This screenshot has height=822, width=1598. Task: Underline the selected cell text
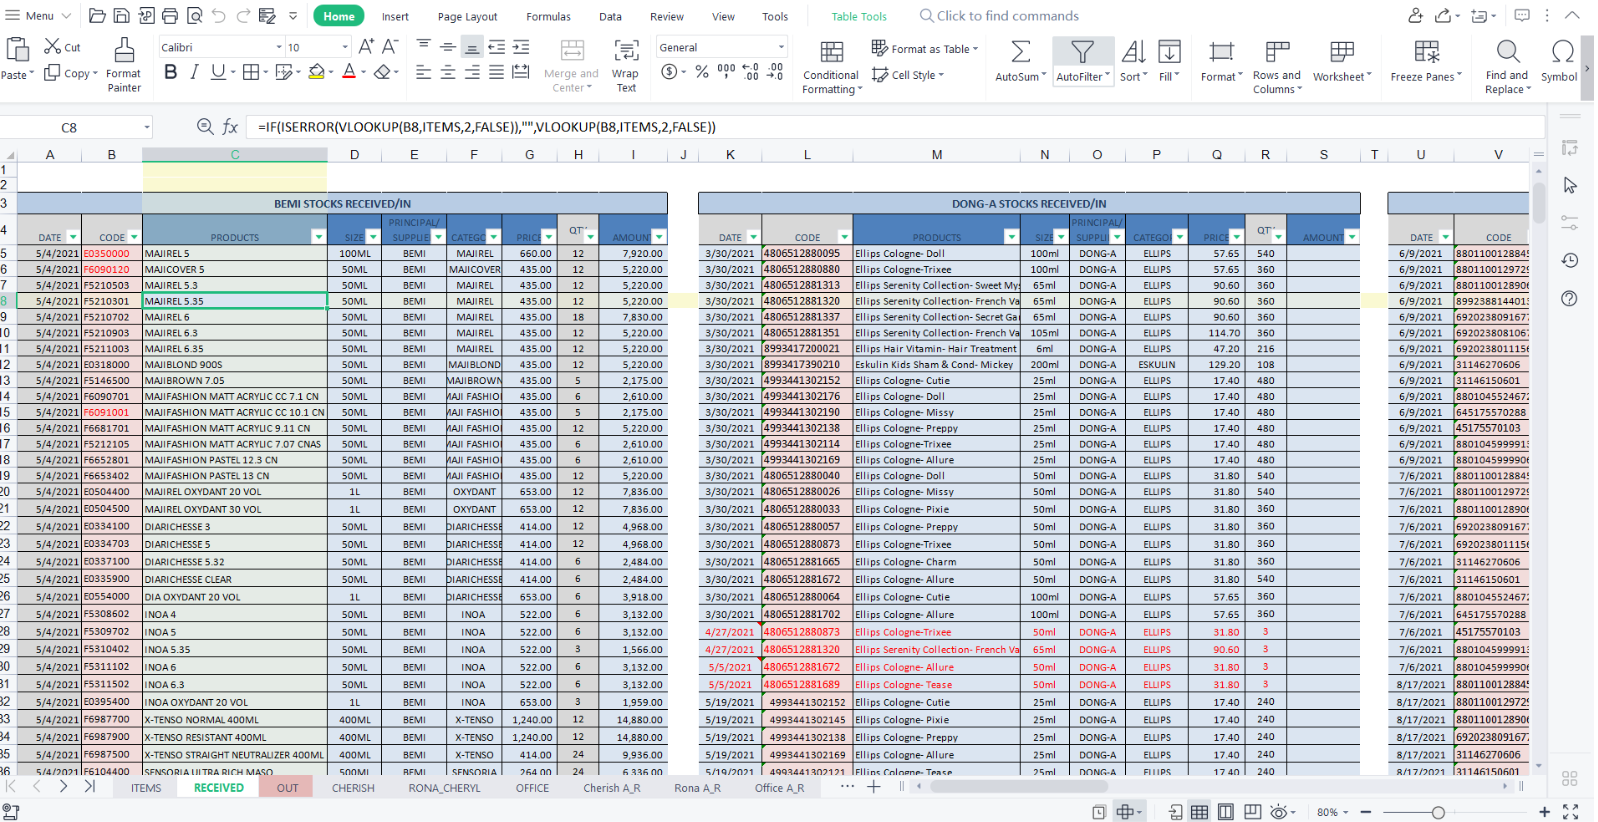coord(217,72)
